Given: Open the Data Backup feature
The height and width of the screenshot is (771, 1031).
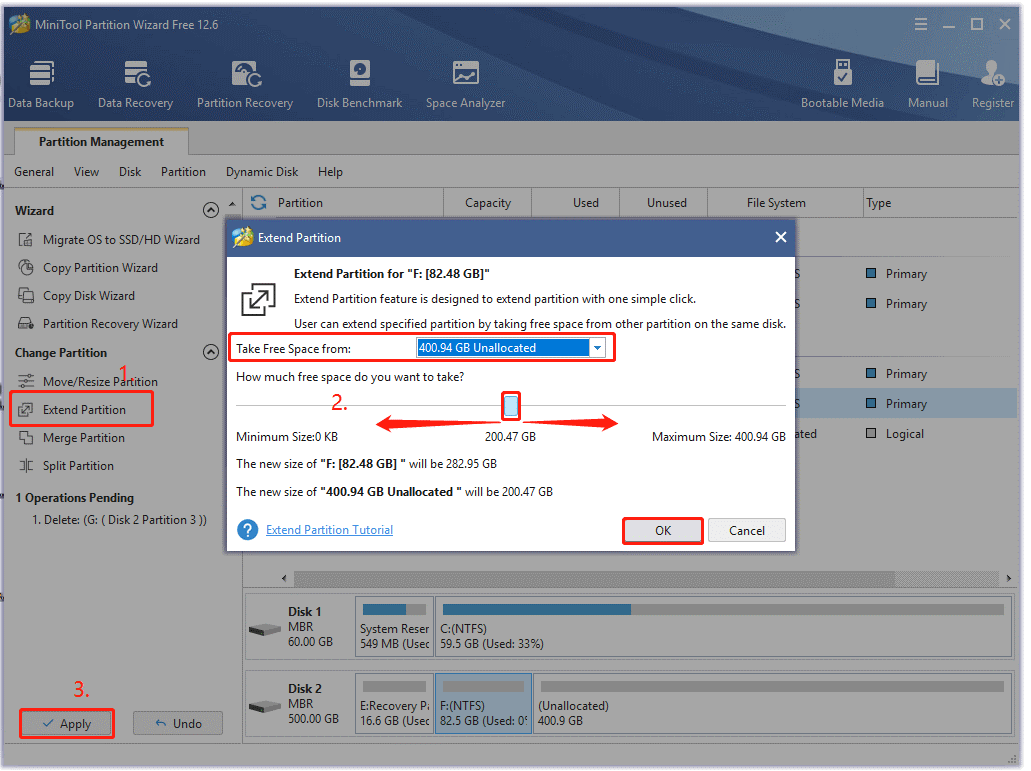Looking at the screenshot, I should [41, 83].
